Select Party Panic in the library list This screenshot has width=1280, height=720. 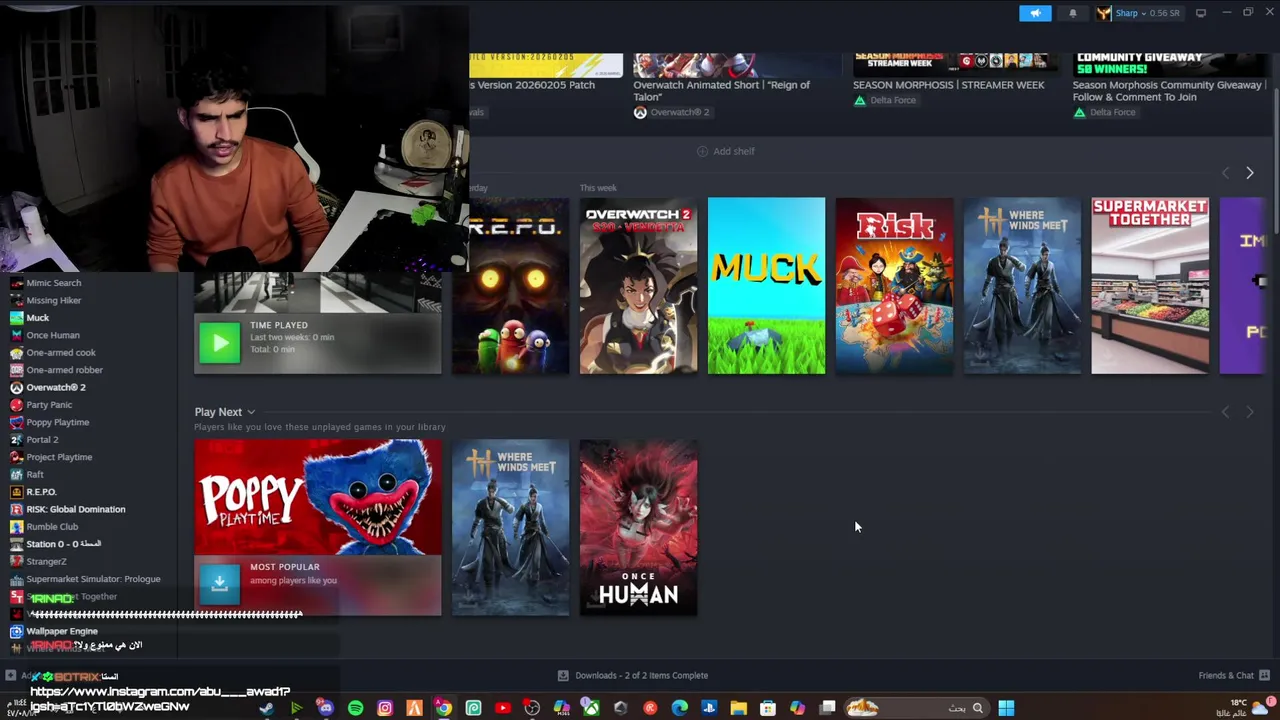(x=48, y=405)
